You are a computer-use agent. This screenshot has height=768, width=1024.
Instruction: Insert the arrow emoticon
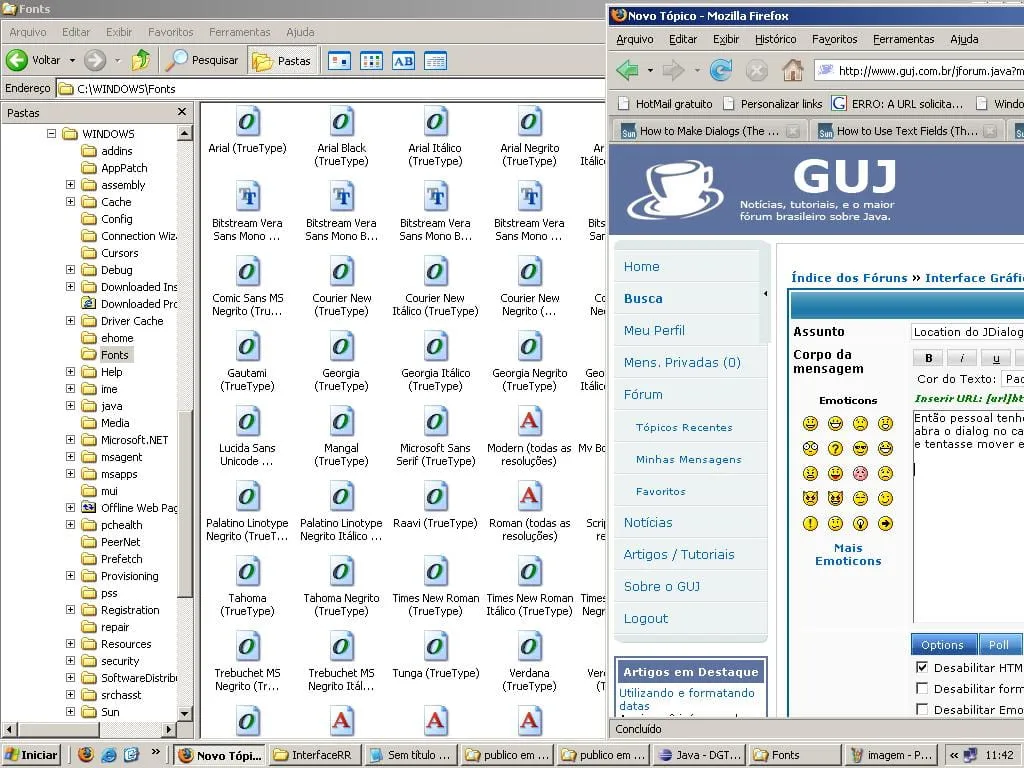(885, 524)
